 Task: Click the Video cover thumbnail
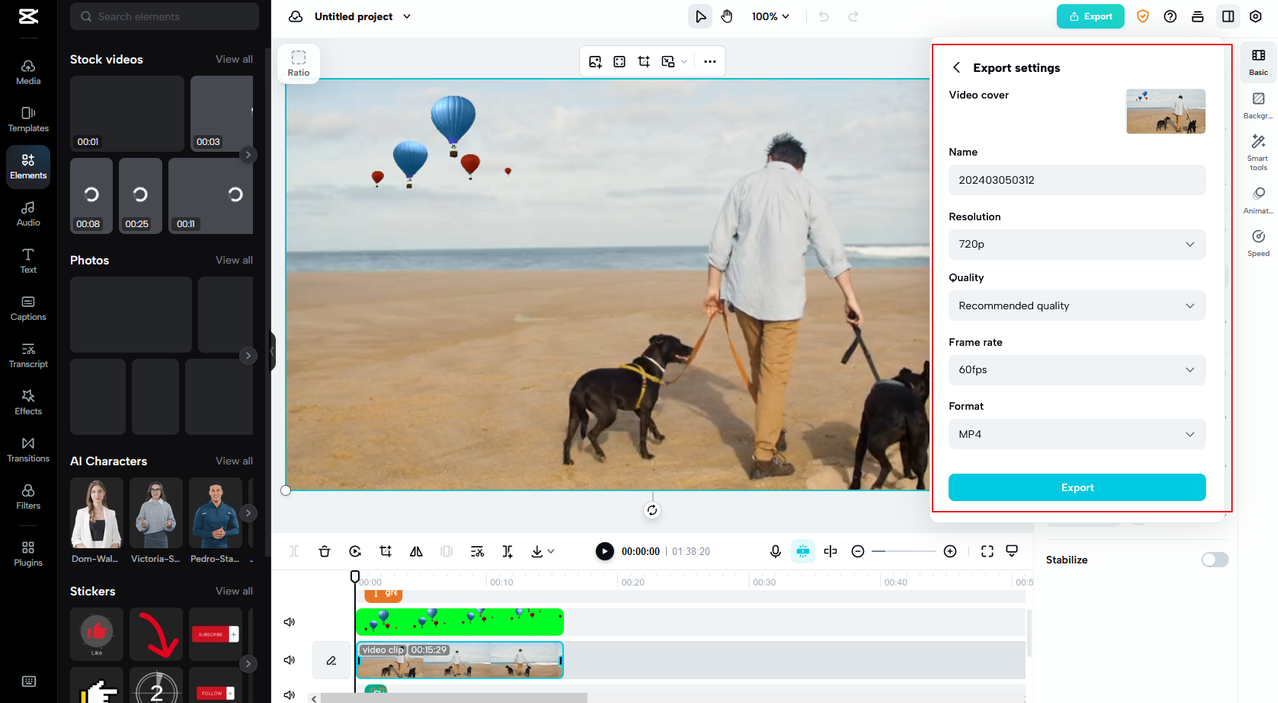(x=1165, y=111)
